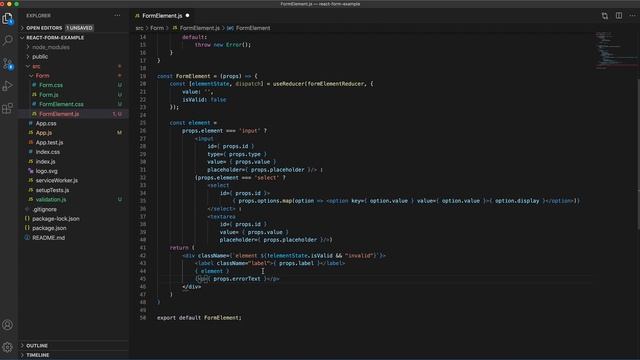640x360 pixels.
Task: Expand the Outline panel
Action: tap(37, 346)
